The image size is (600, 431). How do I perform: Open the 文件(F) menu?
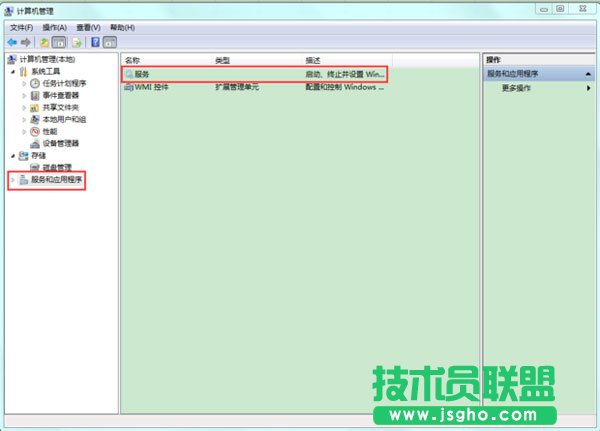coord(21,28)
